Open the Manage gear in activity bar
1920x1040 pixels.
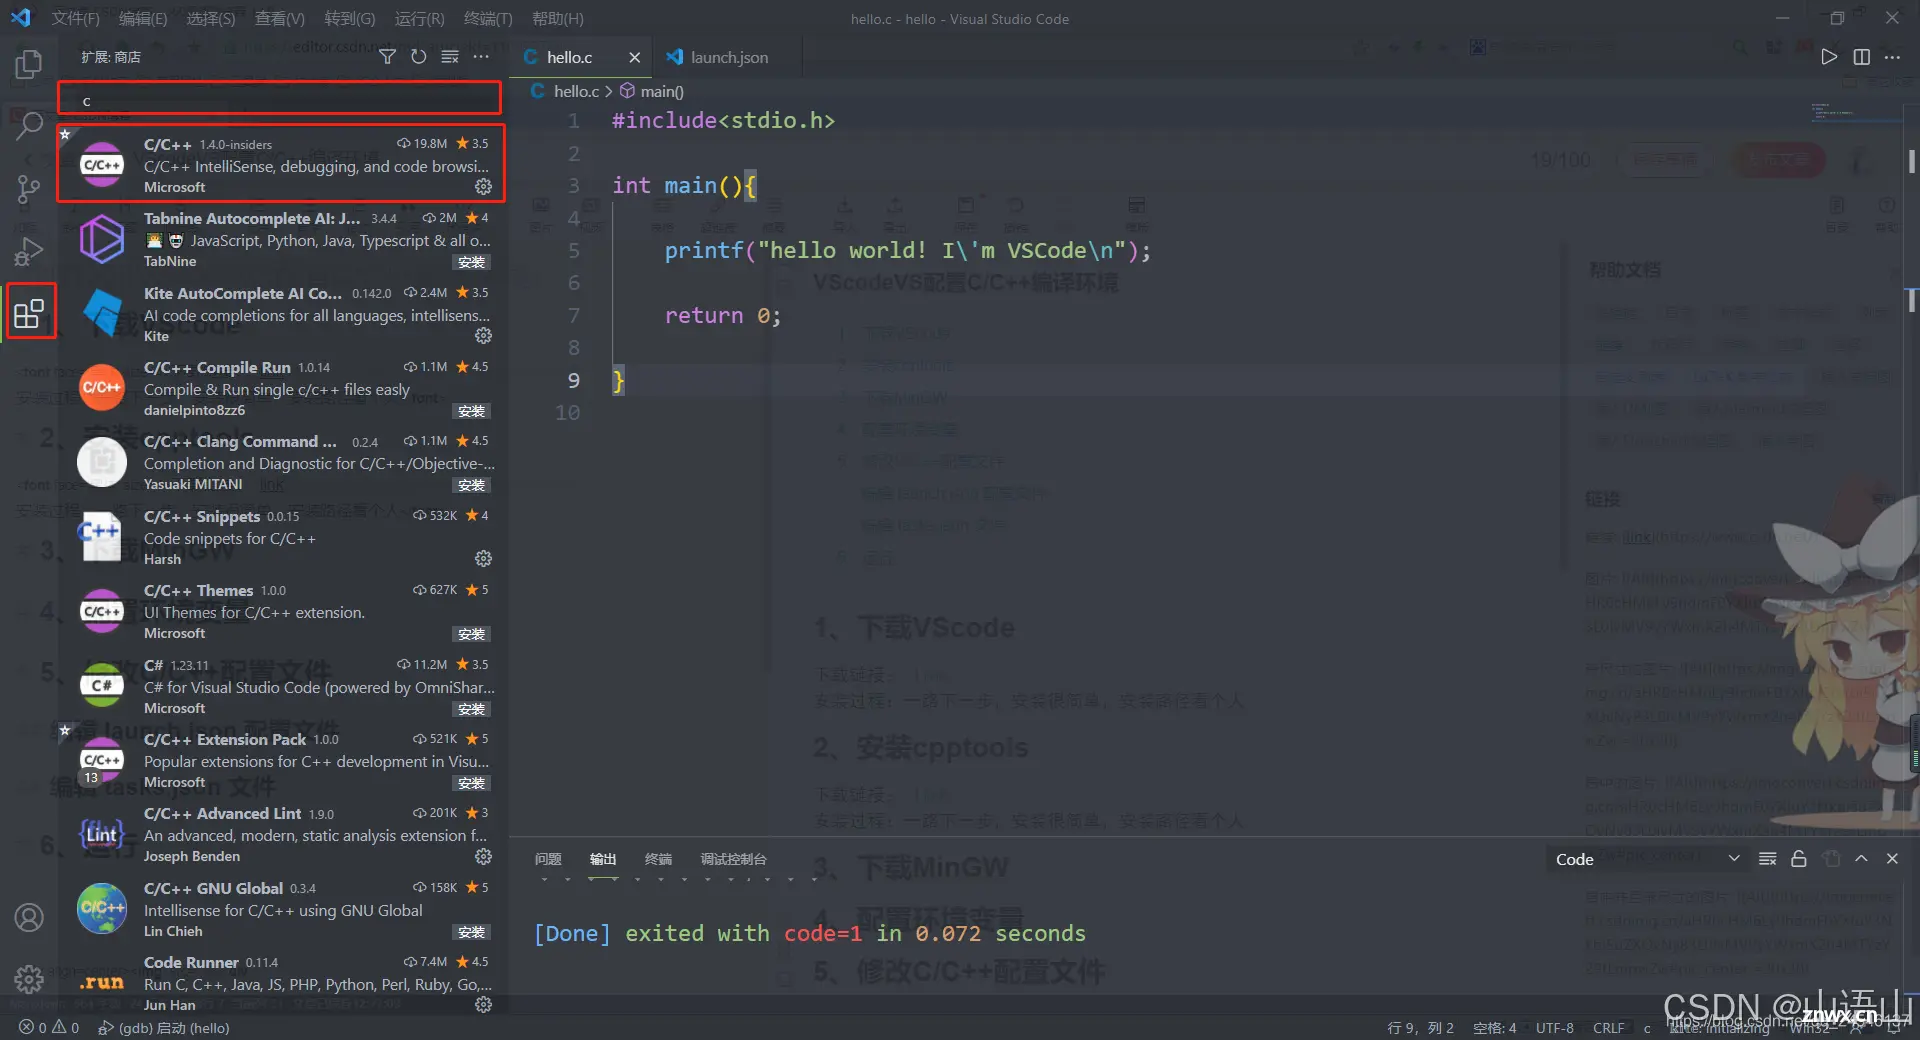pos(29,979)
